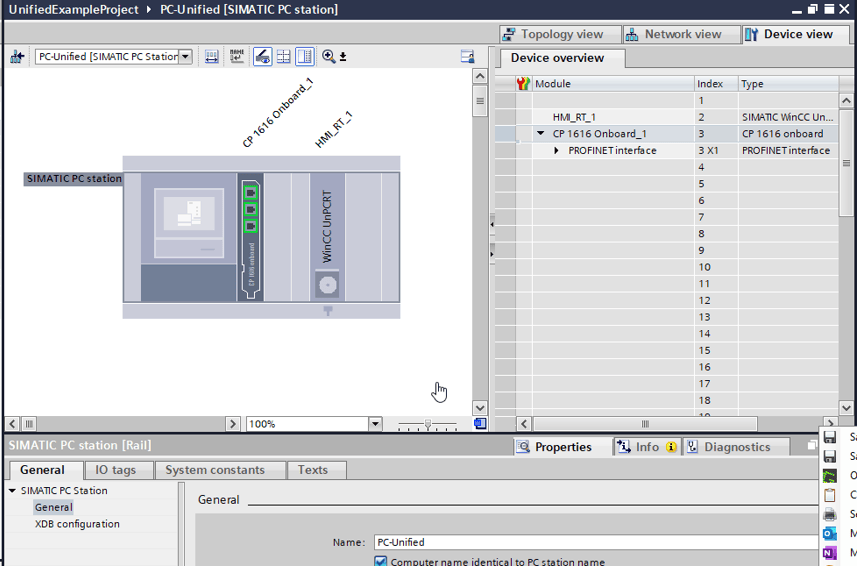
Task: Open the 100% zoom level dropdown
Action: click(375, 424)
